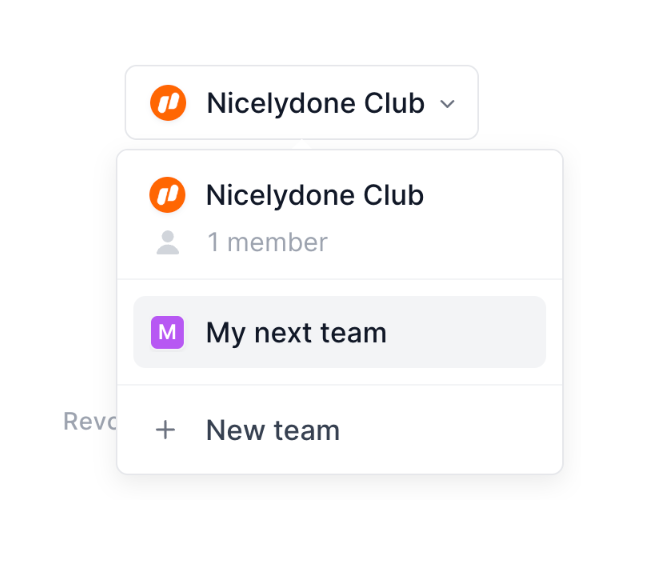Choose the "New team" option text

point(273,430)
